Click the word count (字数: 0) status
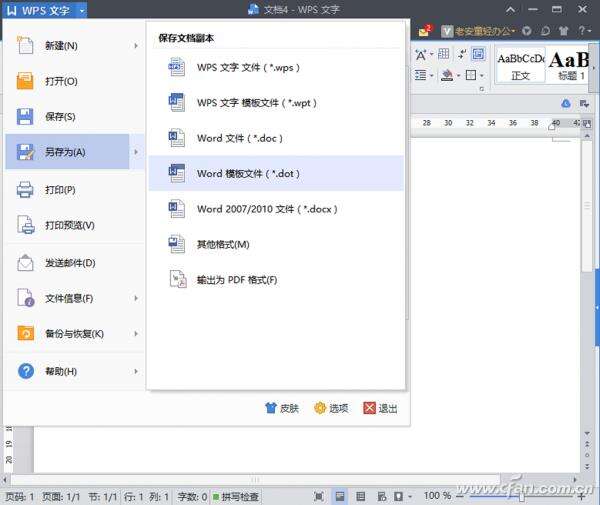 click(x=192, y=497)
